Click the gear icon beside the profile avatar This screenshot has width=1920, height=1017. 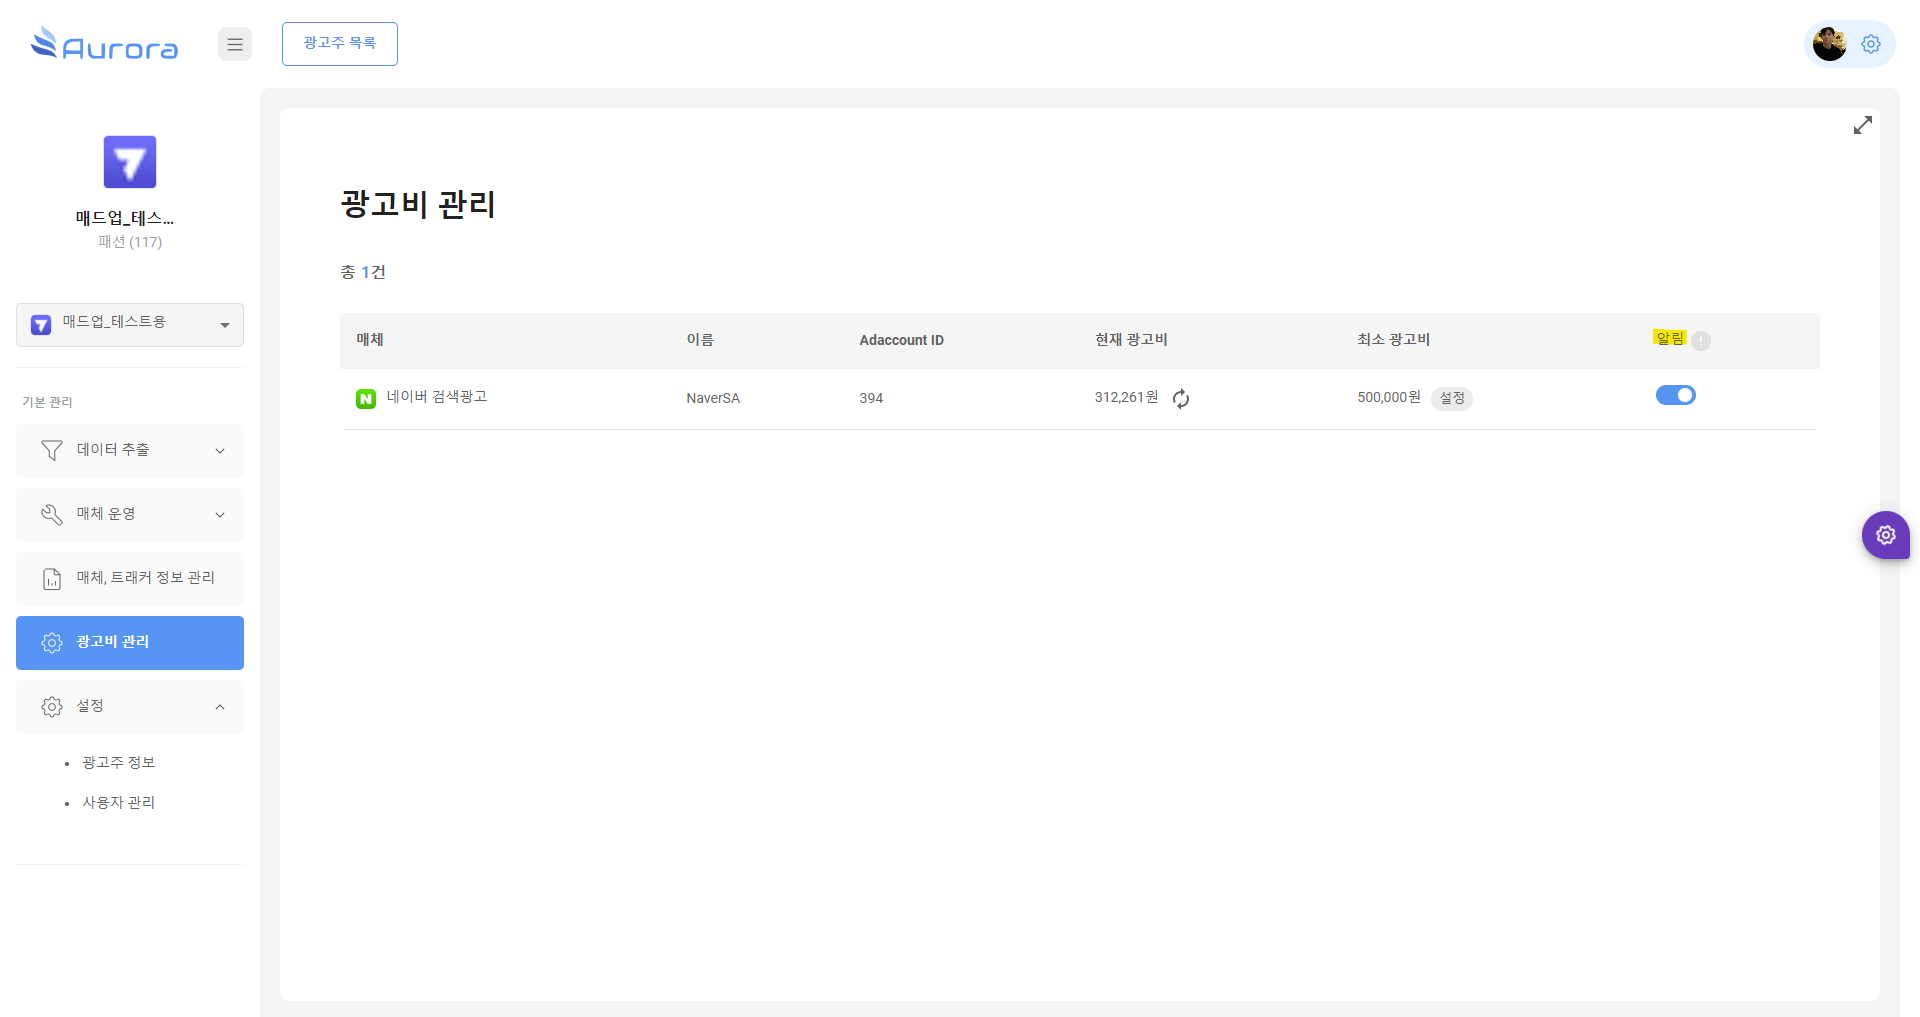[1871, 44]
